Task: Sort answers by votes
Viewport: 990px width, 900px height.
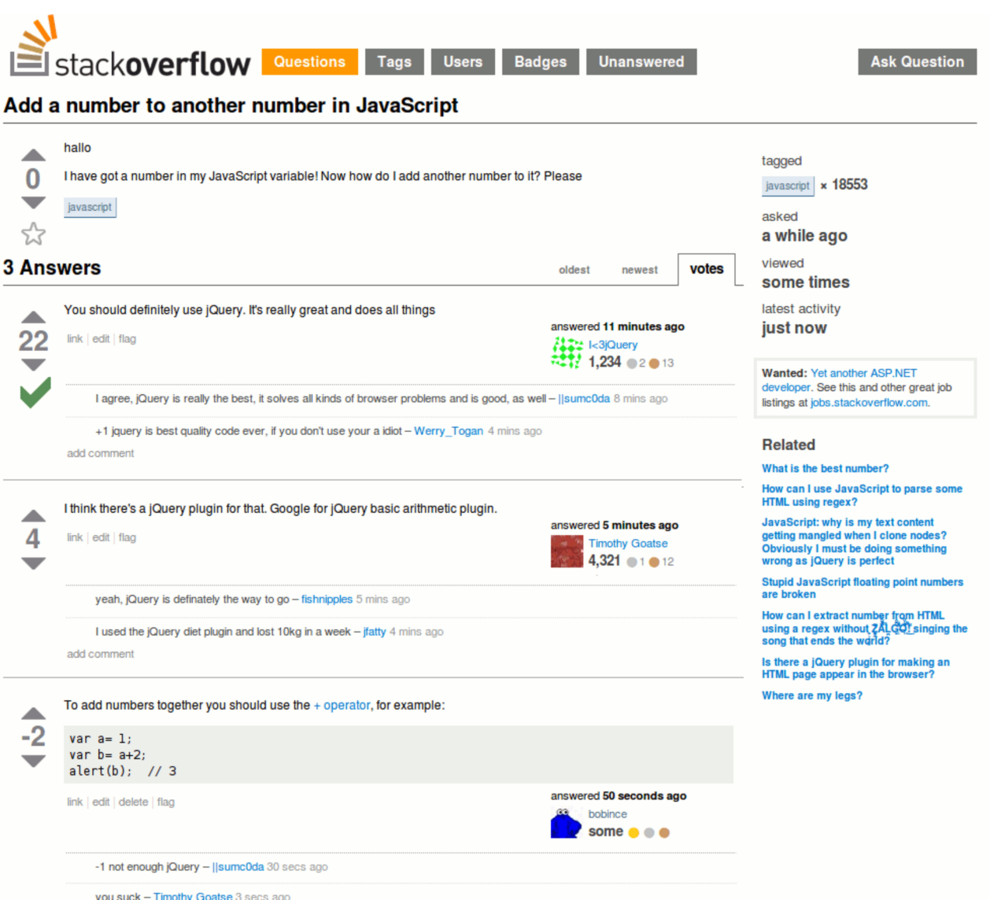Action: coord(707,269)
